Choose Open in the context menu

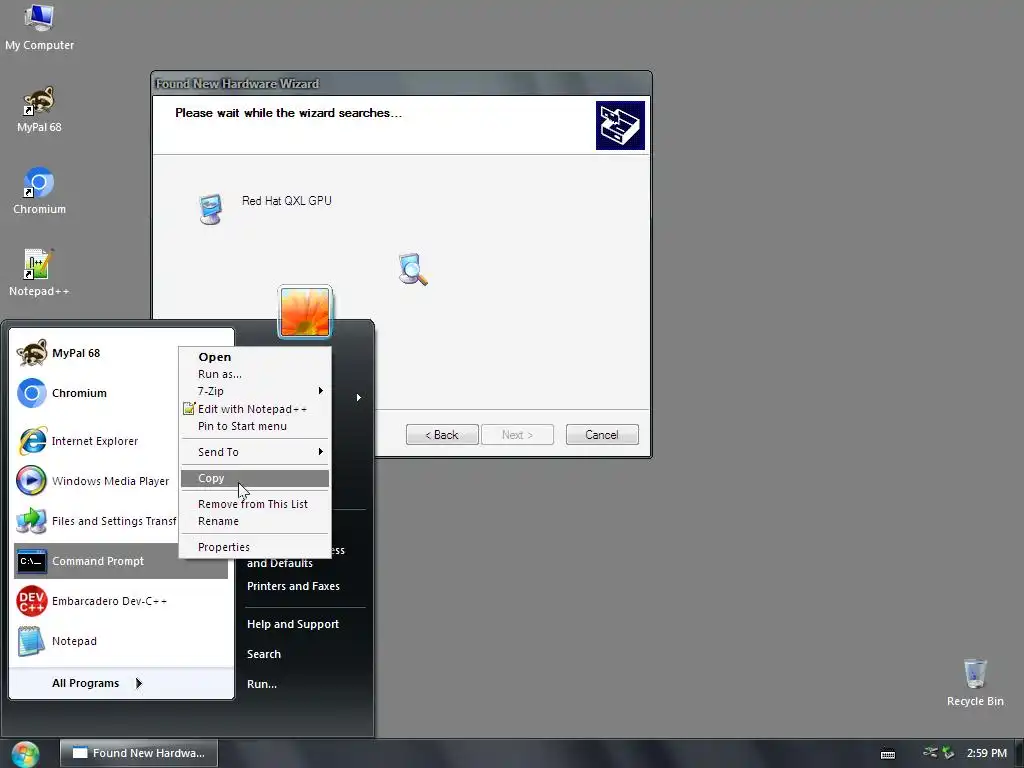tap(255, 357)
